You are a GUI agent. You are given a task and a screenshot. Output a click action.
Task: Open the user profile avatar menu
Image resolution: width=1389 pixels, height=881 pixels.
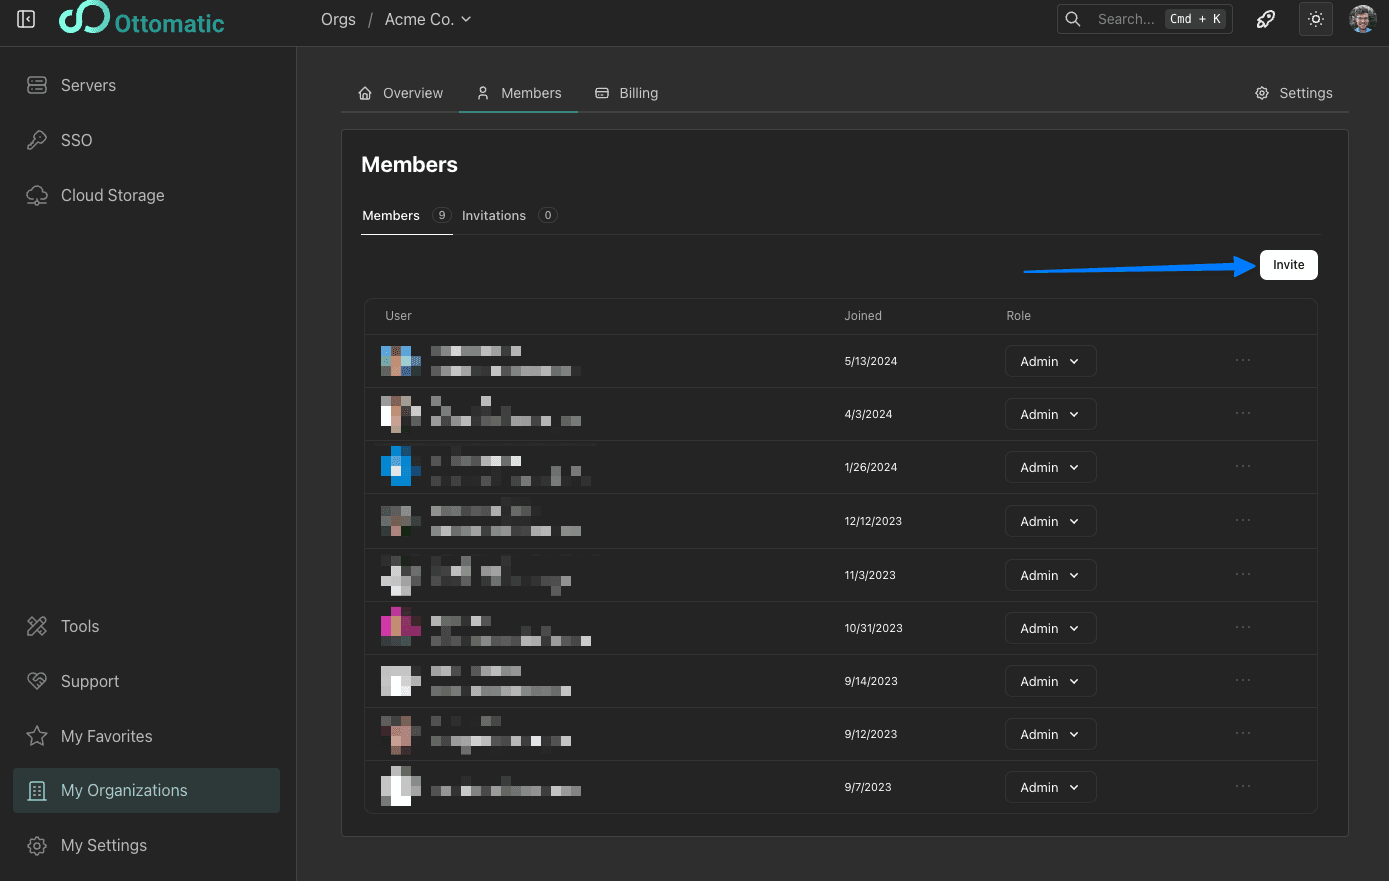(1362, 19)
